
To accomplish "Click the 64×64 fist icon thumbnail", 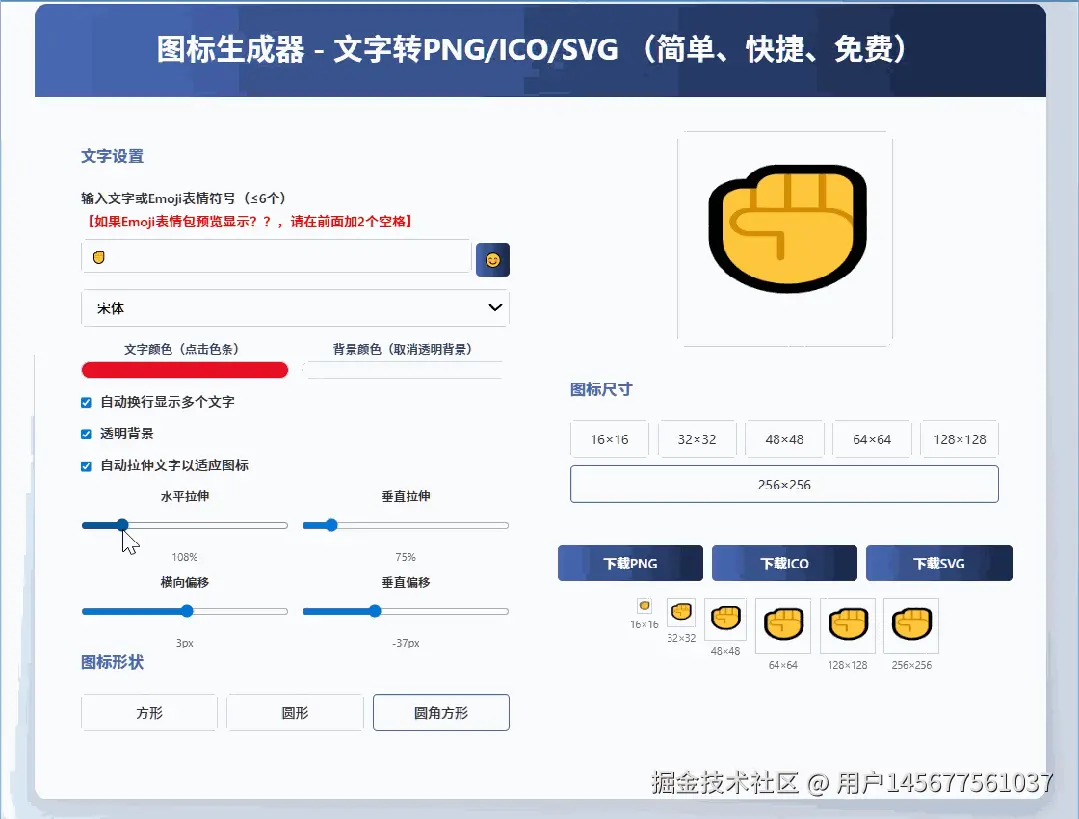I will (x=783, y=623).
